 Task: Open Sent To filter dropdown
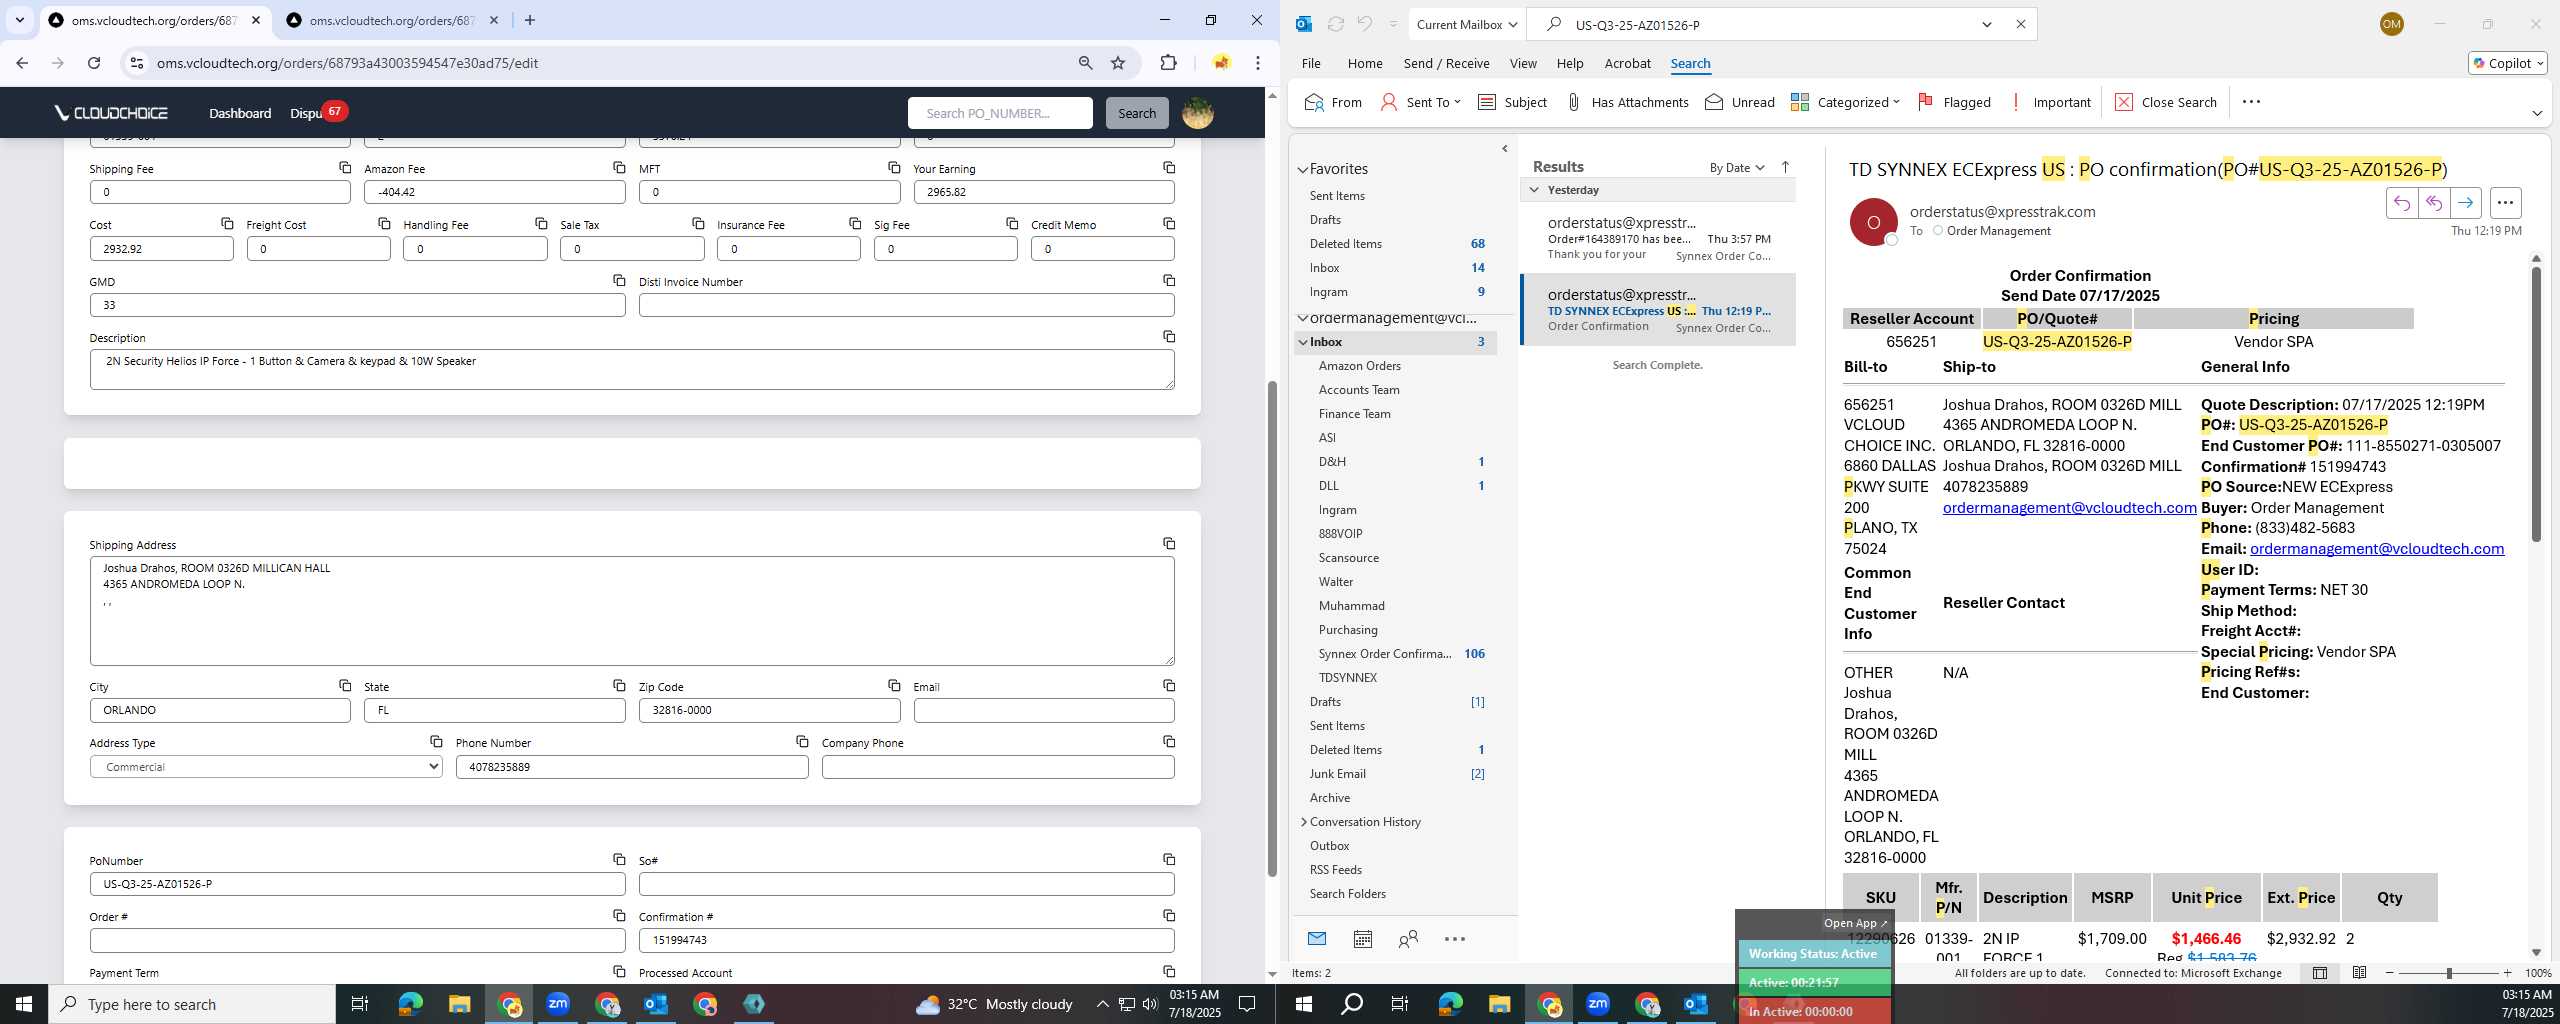[x=1420, y=102]
